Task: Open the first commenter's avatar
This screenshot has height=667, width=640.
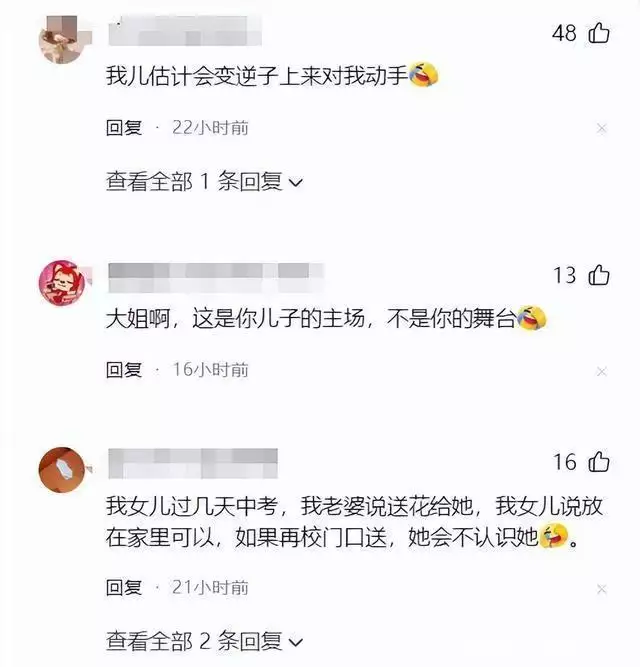Action: tap(64, 40)
